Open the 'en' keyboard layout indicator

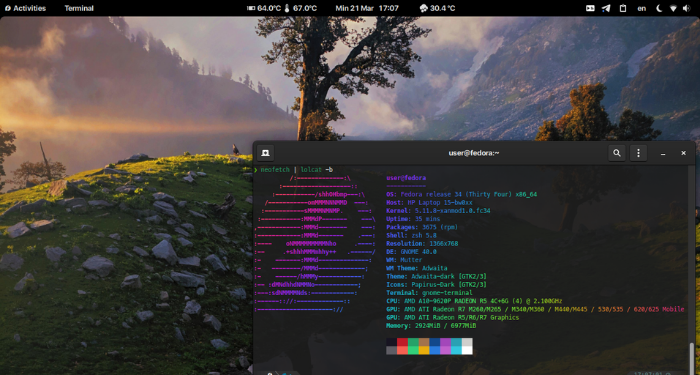(642, 8)
